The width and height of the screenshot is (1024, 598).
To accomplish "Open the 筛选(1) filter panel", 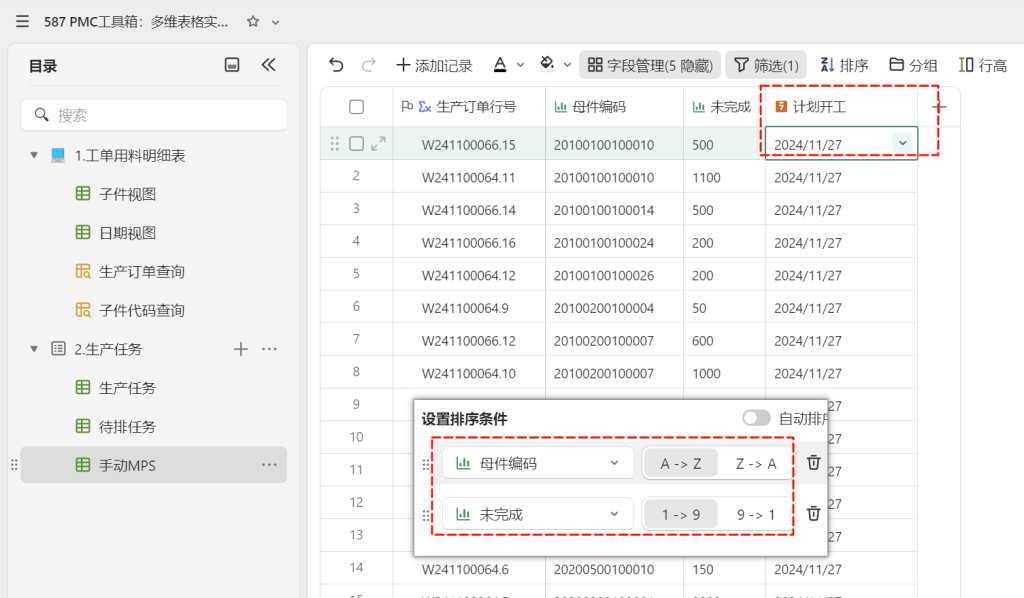I will click(x=766, y=65).
